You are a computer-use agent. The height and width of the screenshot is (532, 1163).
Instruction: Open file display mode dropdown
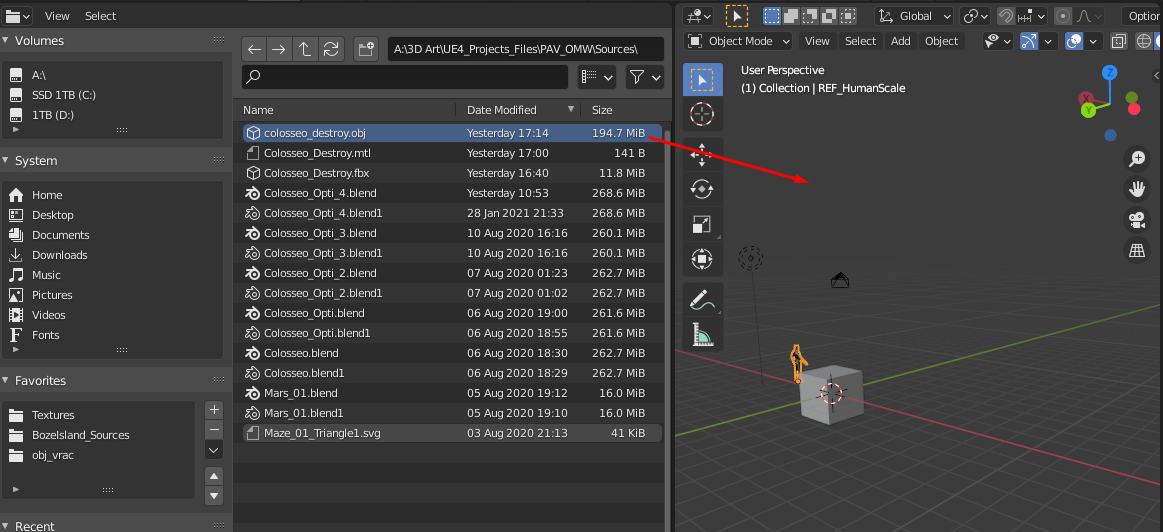pyautogui.click(x=597, y=76)
